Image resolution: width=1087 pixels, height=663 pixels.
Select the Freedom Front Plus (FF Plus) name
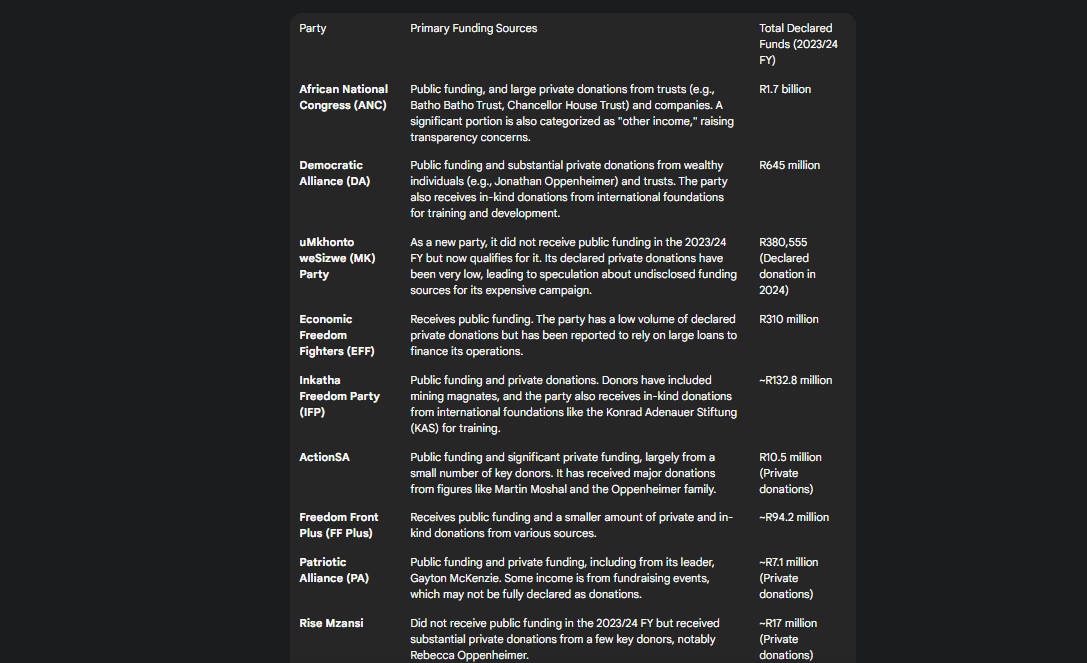[x=338, y=525]
